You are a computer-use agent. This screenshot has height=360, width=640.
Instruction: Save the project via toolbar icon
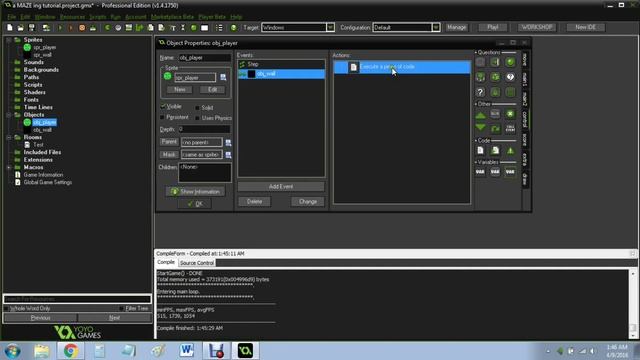[x=31, y=27]
